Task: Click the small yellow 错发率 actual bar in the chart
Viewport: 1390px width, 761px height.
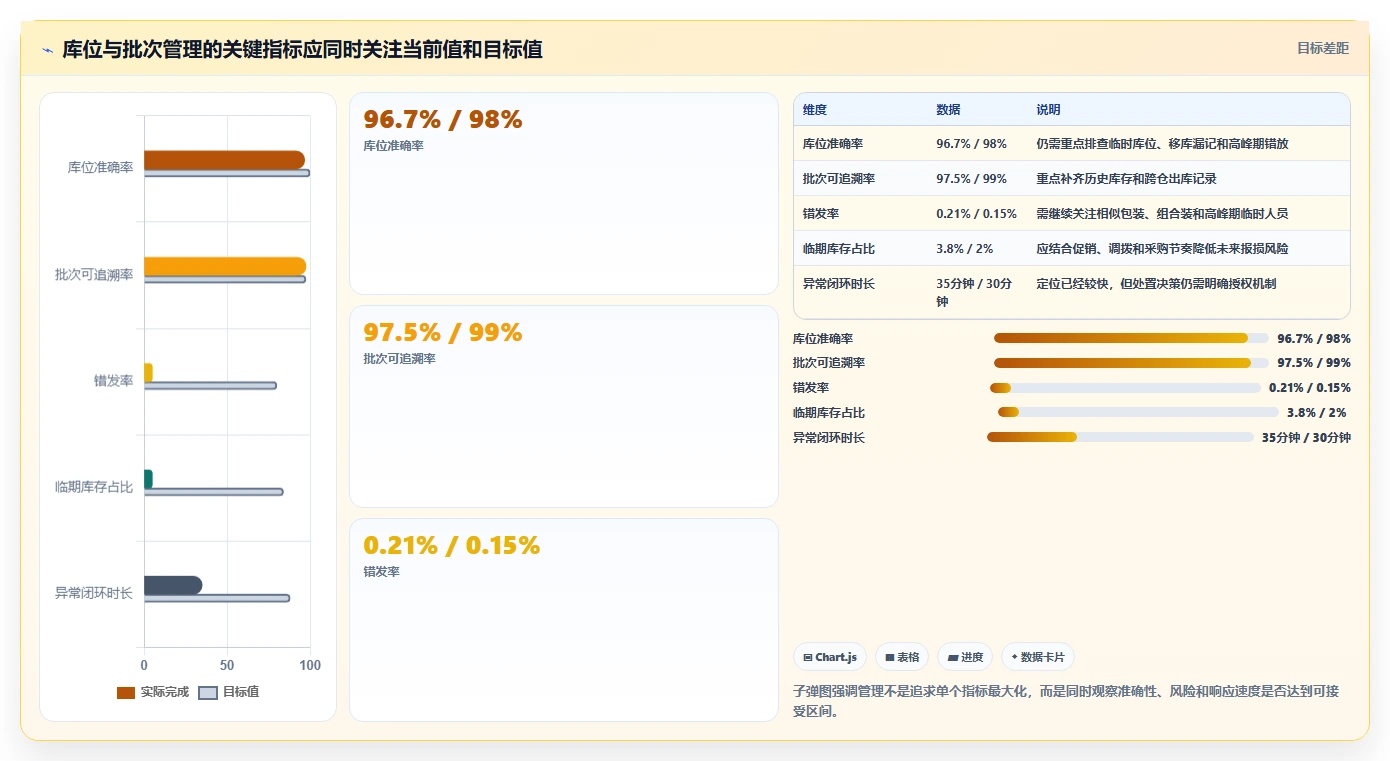Action: tap(148, 373)
